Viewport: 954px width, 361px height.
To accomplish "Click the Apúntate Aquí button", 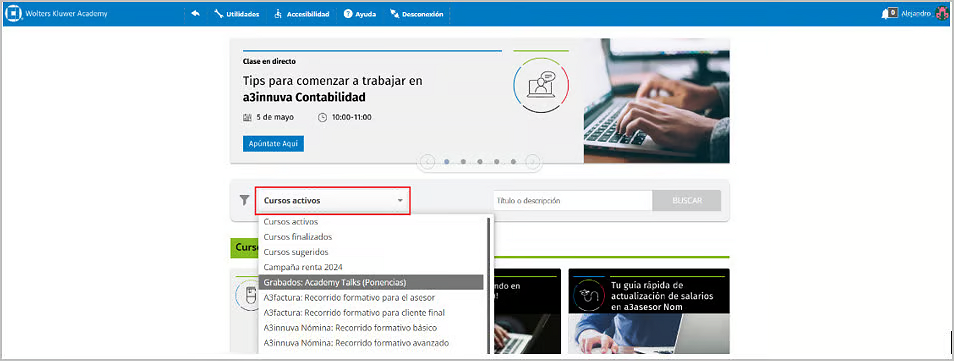I will coord(273,144).
